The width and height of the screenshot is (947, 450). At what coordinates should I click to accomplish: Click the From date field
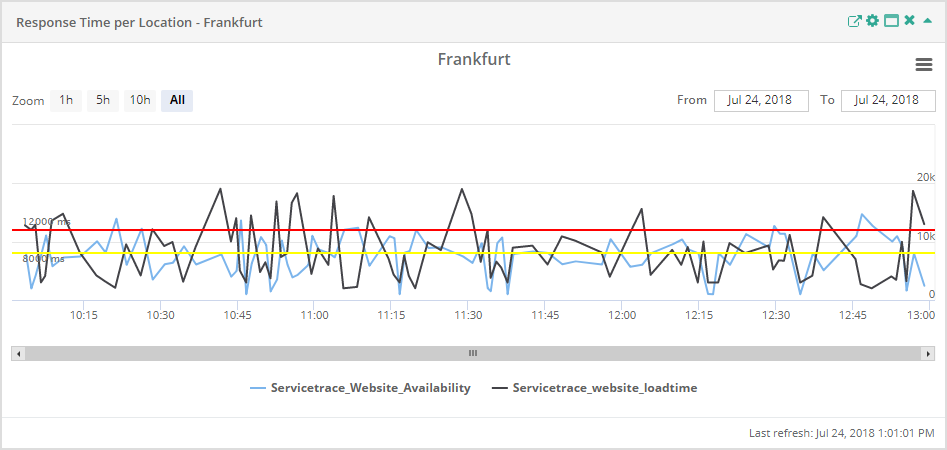pyautogui.click(x=760, y=100)
